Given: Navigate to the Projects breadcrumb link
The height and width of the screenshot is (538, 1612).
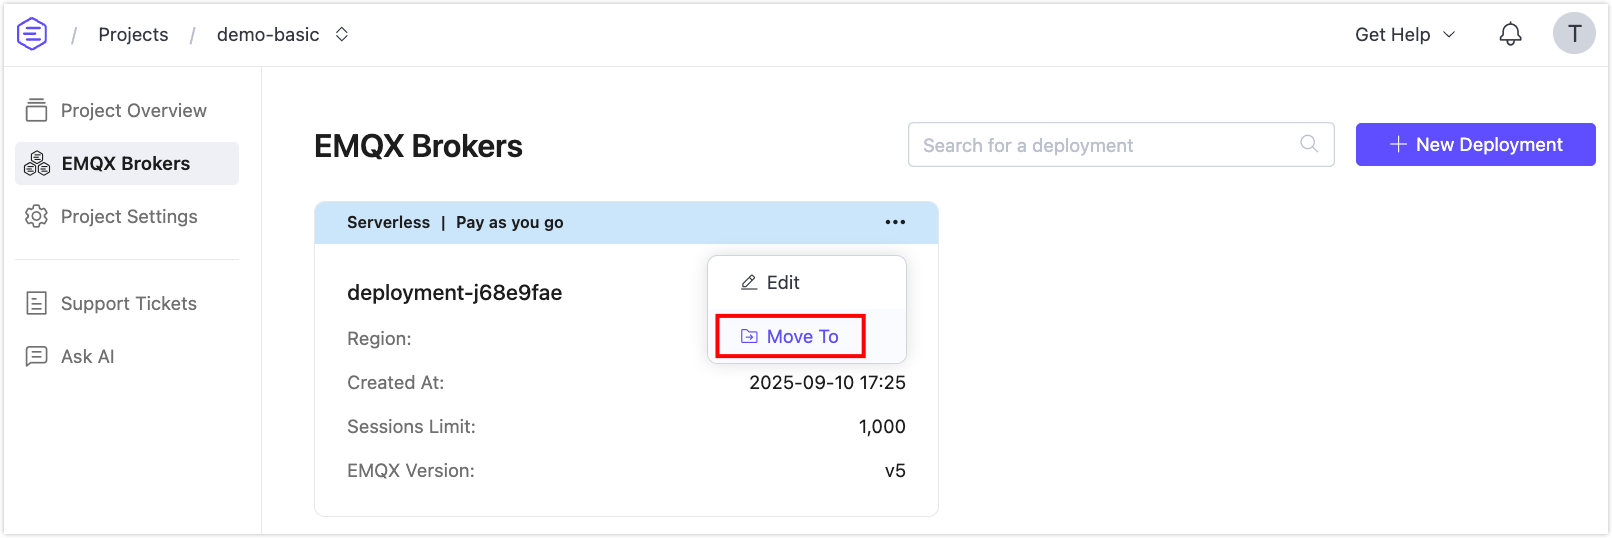Looking at the screenshot, I should coord(133,34).
